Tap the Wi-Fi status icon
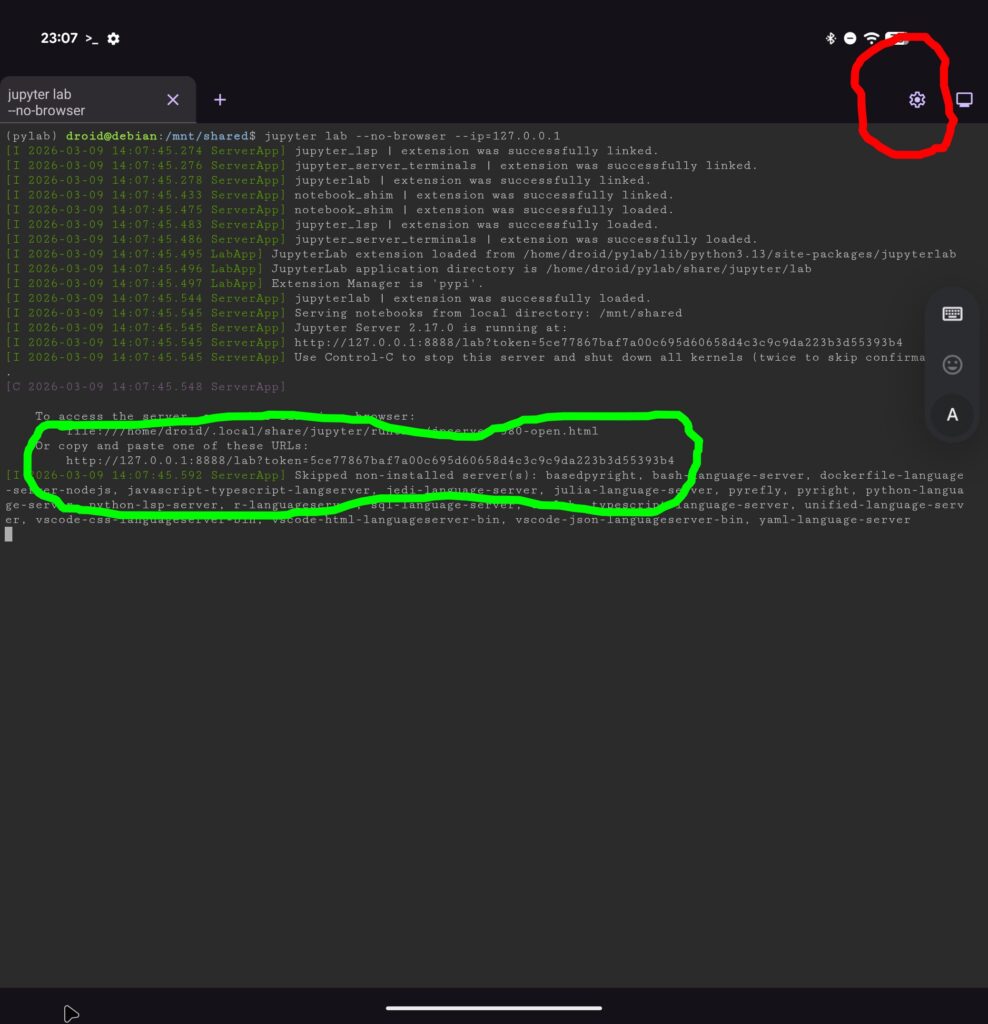988x1024 pixels. pyautogui.click(x=871, y=38)
